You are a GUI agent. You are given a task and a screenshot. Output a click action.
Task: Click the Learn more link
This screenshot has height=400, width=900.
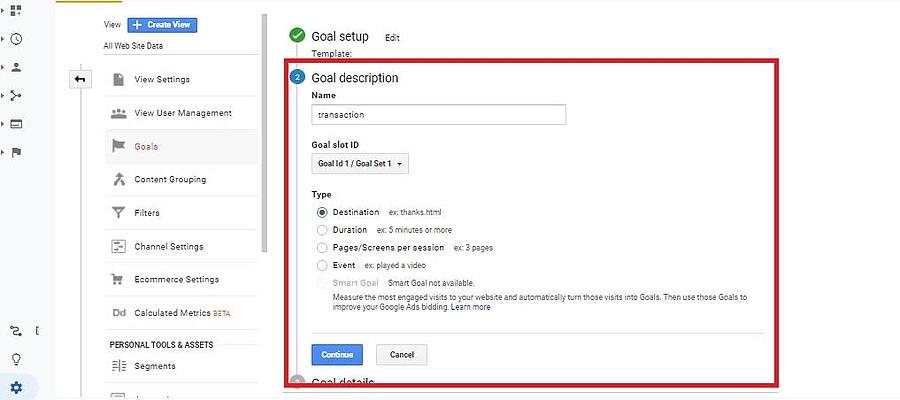click(470, 307)
